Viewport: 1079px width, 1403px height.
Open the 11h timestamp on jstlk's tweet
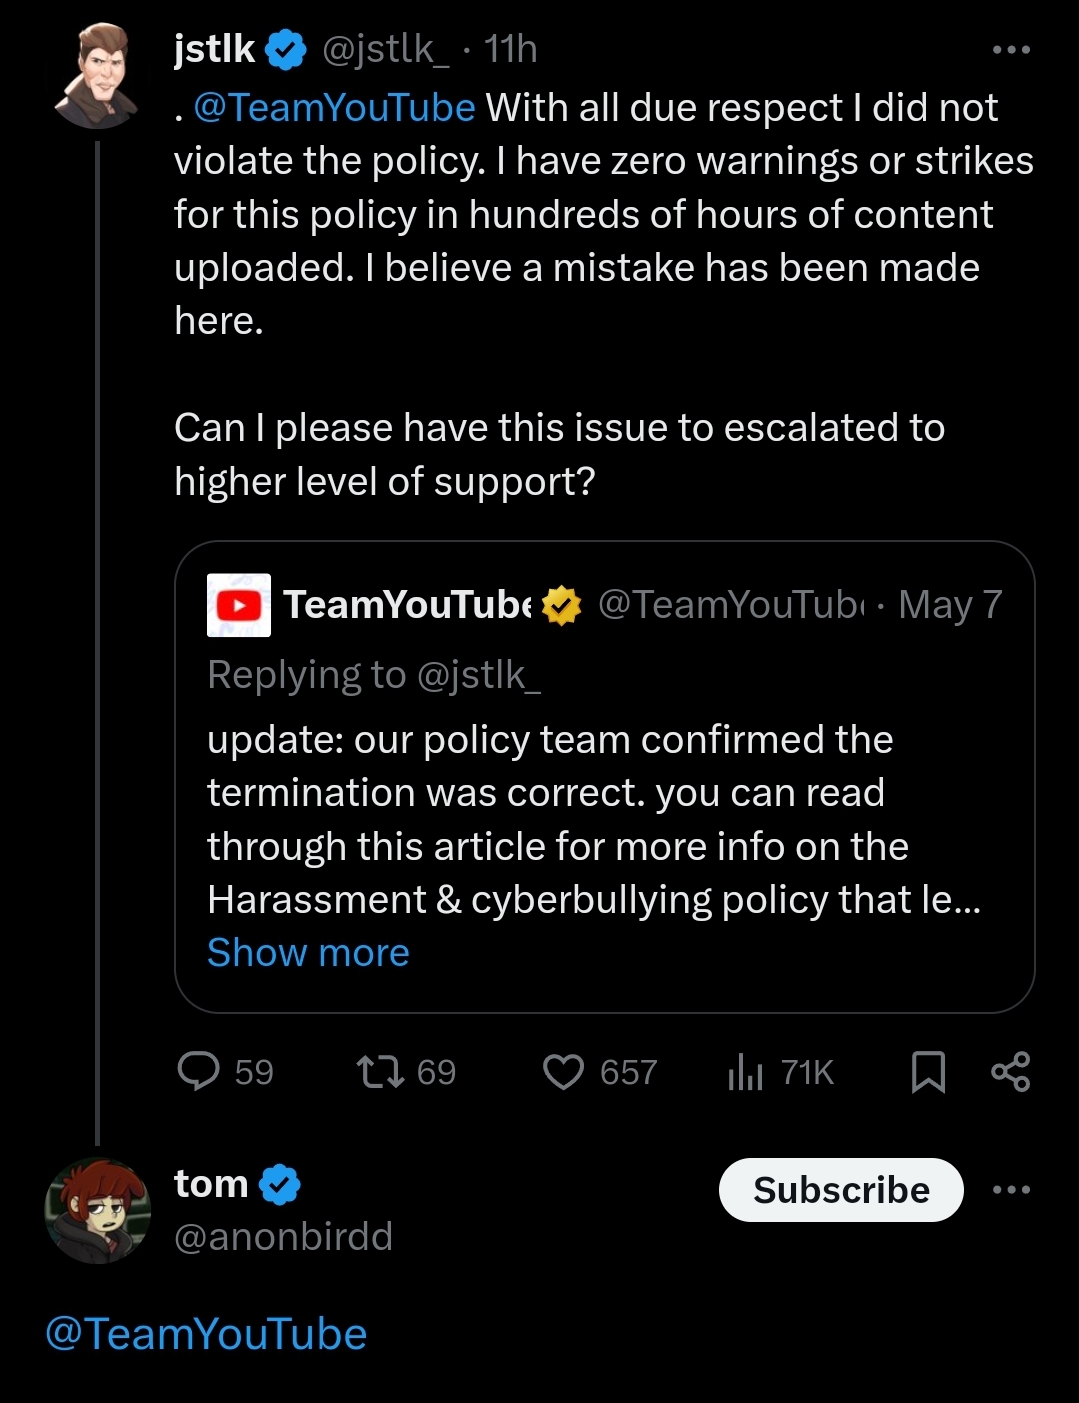[x=511, y=49]
